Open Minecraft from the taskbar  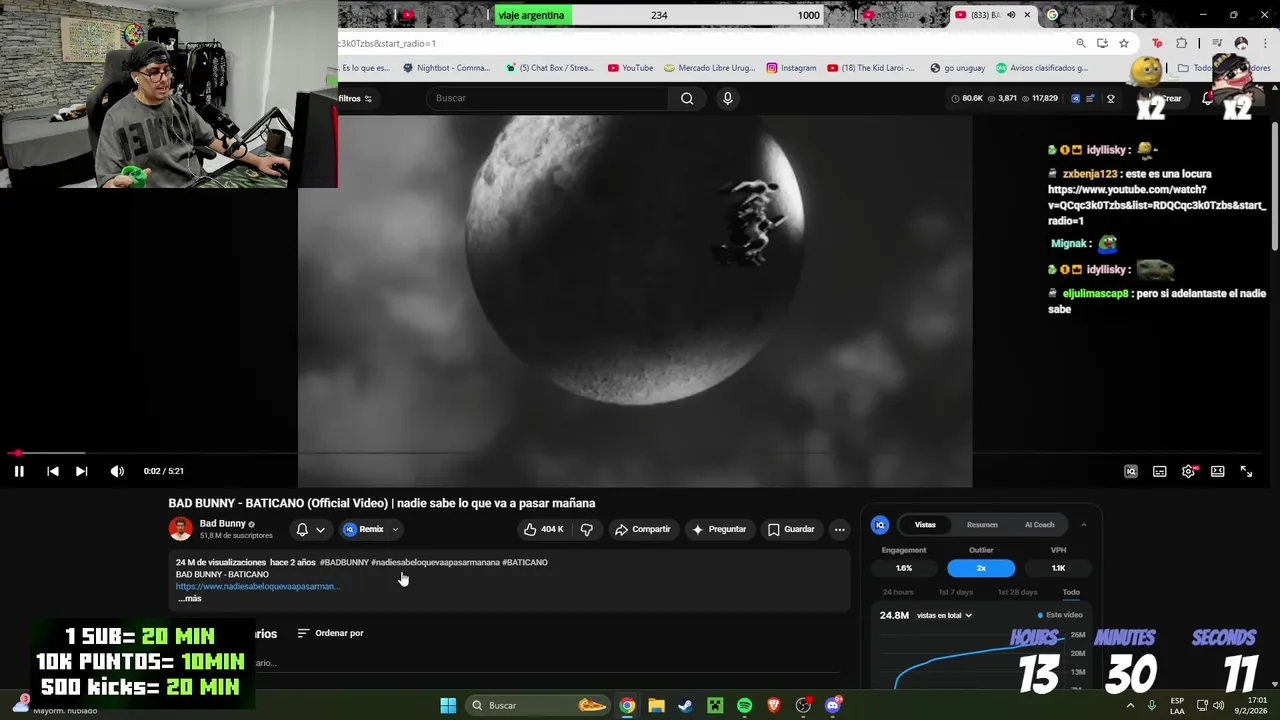(715, 705)
